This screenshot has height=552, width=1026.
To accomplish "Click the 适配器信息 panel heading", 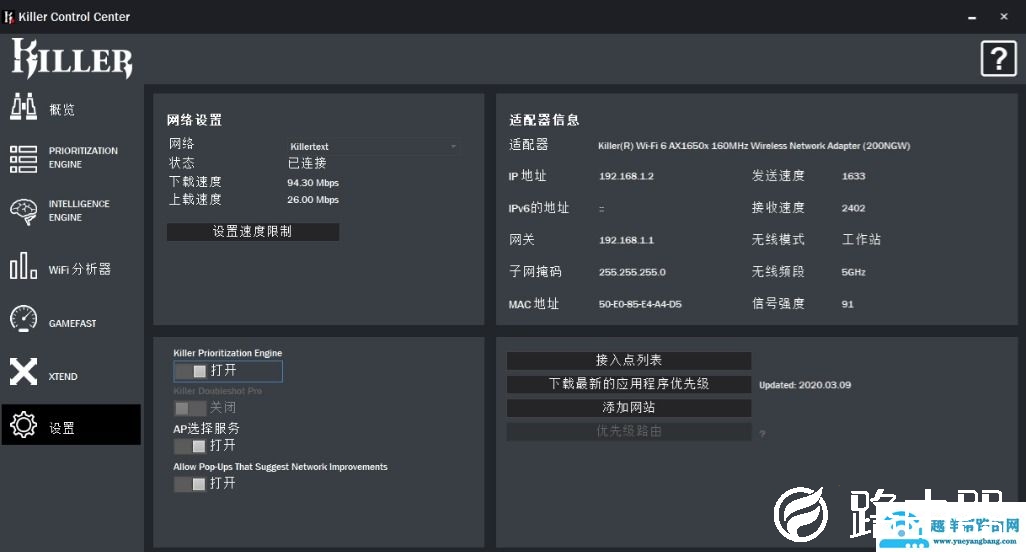I will pos(544,120).
